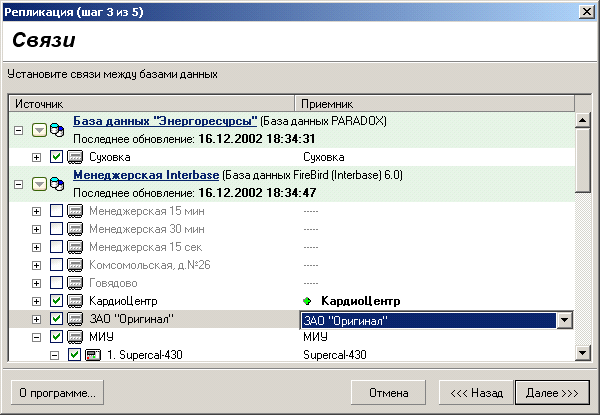Expand the Менеджерская 30 мин node
The width and height of the screenshot is (600, 415).
point(36,229)
